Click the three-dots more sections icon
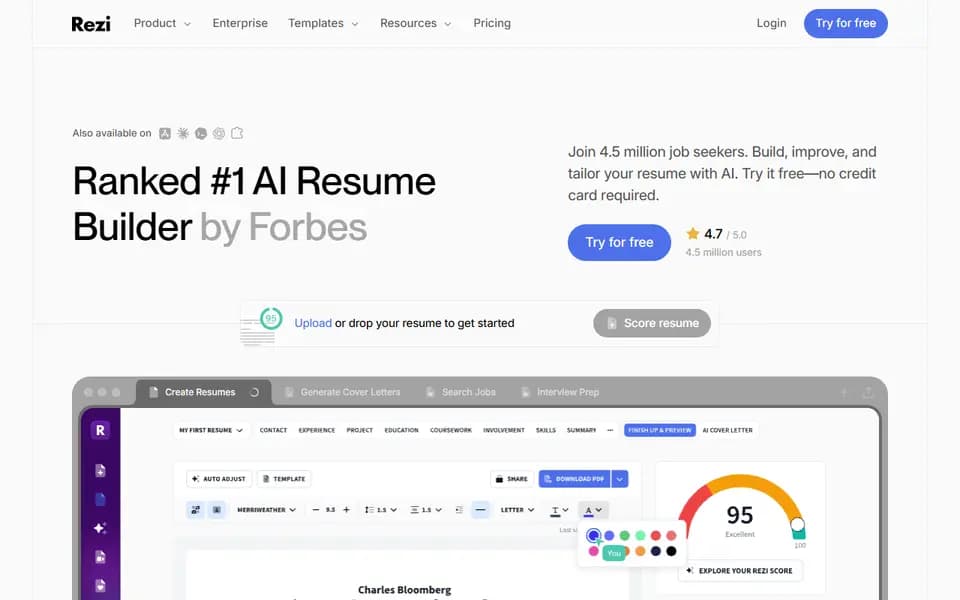The height and width of the screenshot is (600, 960). click(x=610, y=430)
